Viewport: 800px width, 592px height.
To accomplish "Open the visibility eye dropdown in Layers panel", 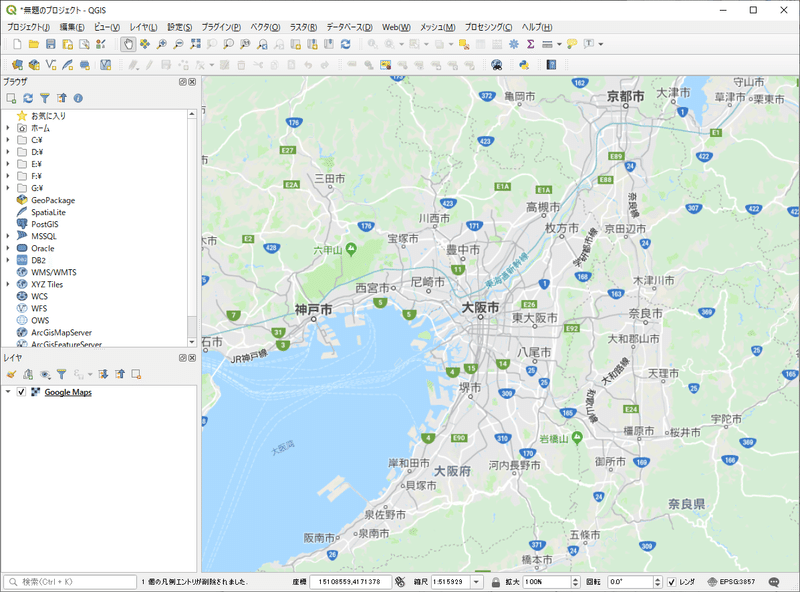I will click(x=45, y=375).
